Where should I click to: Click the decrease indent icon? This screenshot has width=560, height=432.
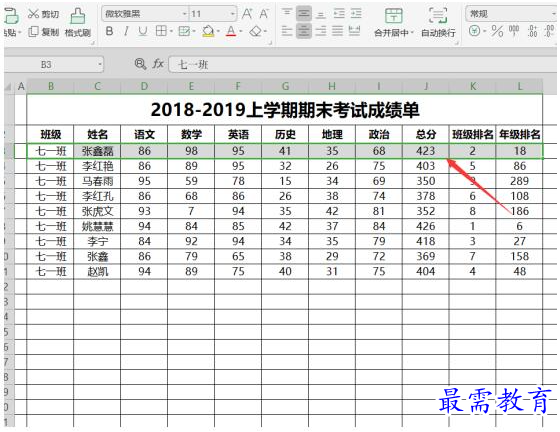pos(339,14)
